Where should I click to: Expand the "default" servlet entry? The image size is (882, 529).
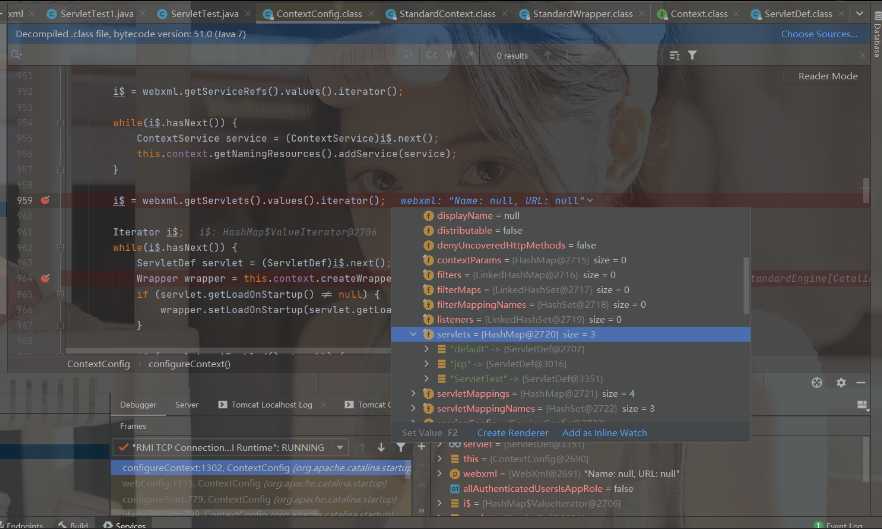[426, 349]
